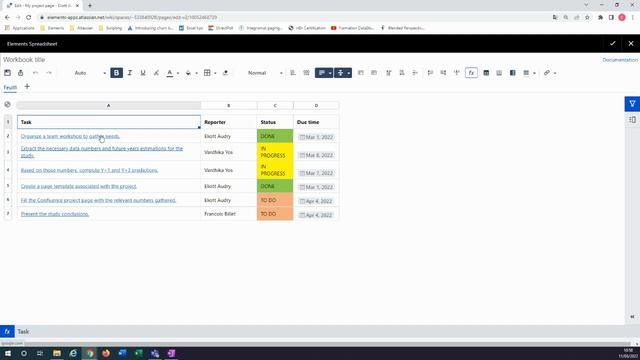Viewport: 640px width, 360px height.
Task: Add a new sheet with the plus icon
Action: 27,87
